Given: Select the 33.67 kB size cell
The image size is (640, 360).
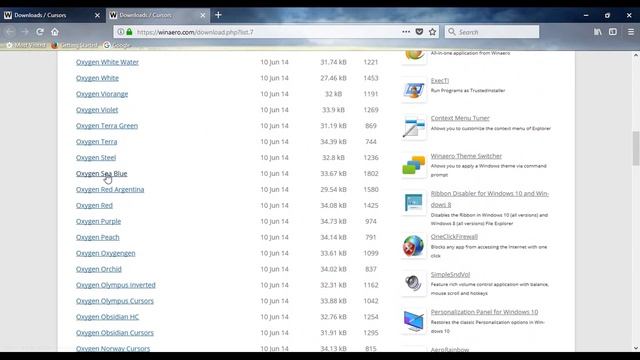Looking at the screenshot, I should pos(333,173).
